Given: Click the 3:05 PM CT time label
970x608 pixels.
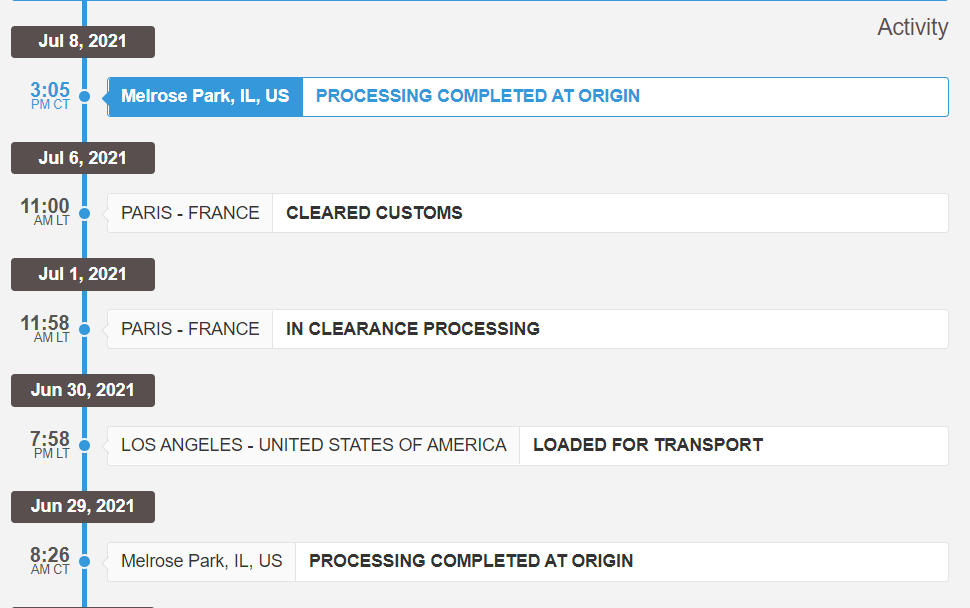Looking at the screenshot, I should click(50, 95).
